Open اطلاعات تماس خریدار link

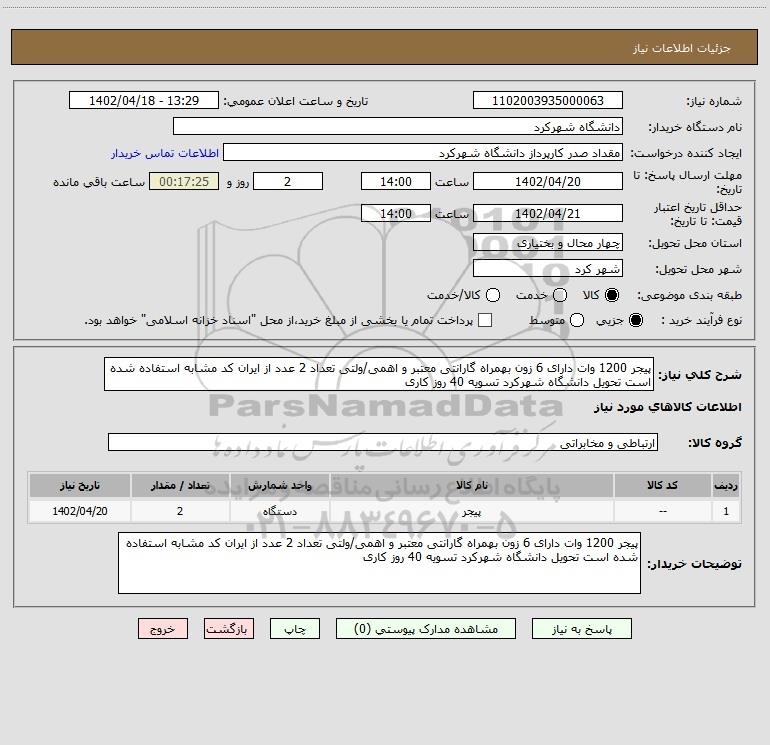[165, 153]
